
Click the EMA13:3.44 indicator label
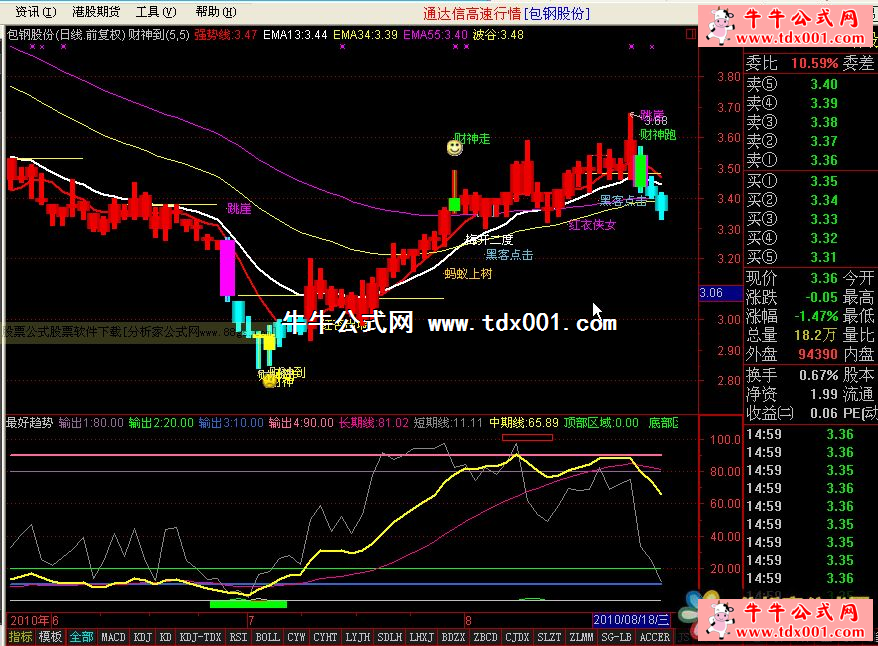[295, 35]
